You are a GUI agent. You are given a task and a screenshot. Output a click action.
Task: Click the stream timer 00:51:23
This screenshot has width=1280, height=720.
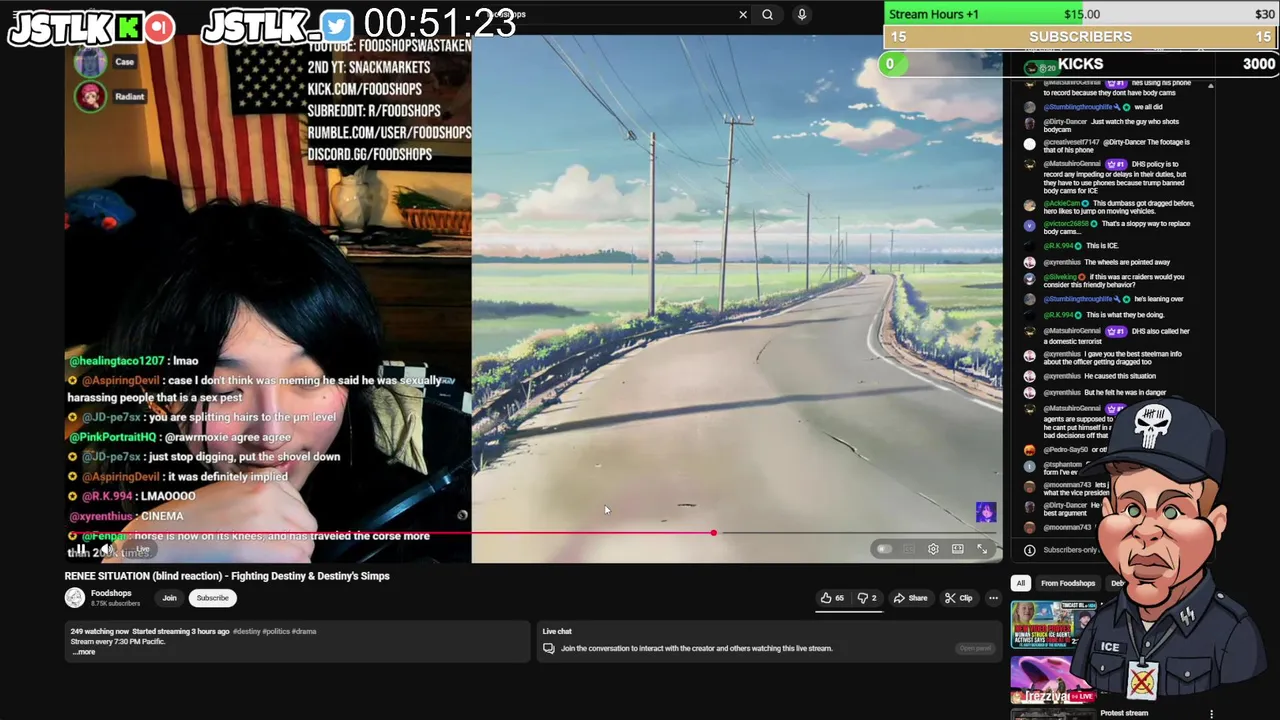440,23
